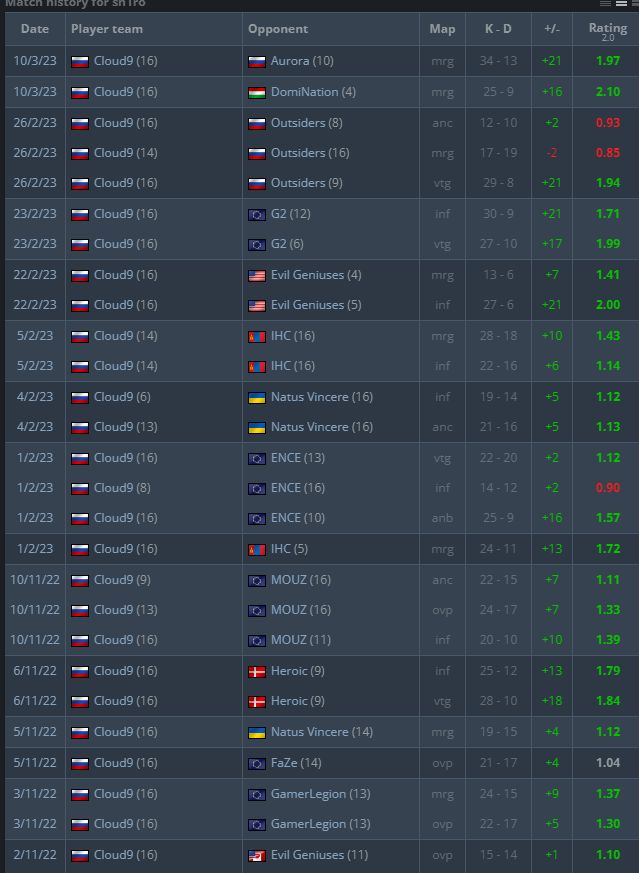Click the Hungarian flag beside DomiNation
The height and width of the screenshot is (873, 639).
[x=257, y=92]
